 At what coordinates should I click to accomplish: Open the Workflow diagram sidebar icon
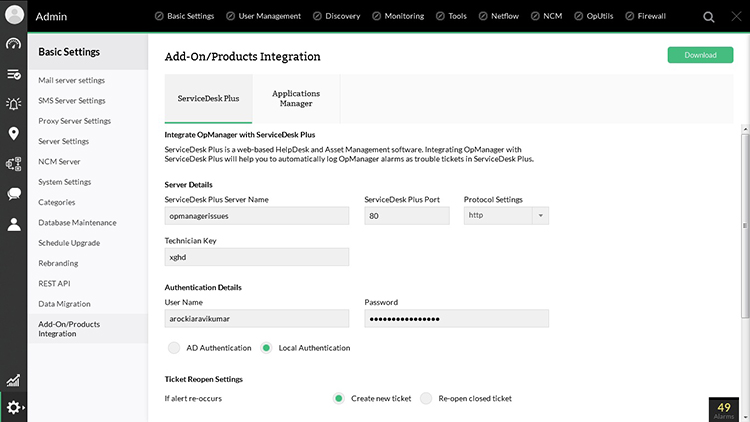click(x=14, y=164)
